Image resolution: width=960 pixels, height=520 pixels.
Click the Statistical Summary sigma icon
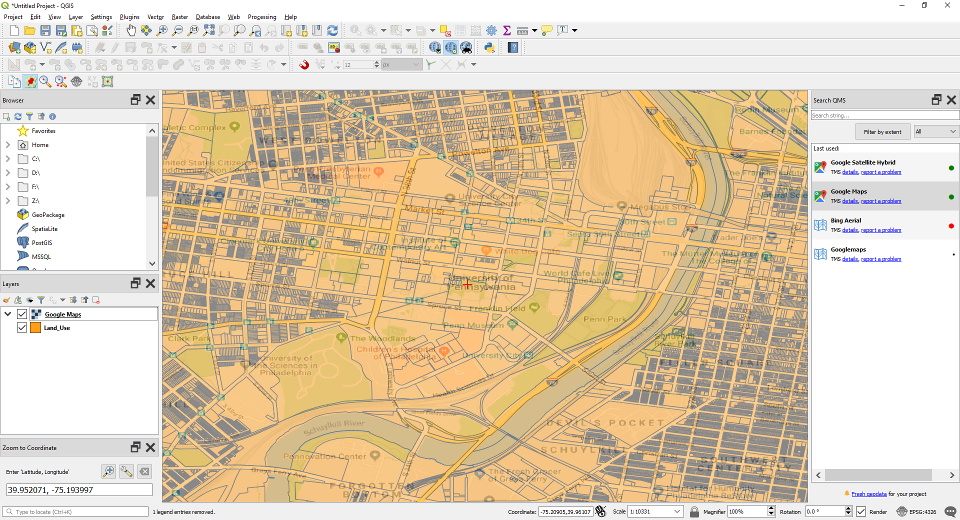click(506, 31)
